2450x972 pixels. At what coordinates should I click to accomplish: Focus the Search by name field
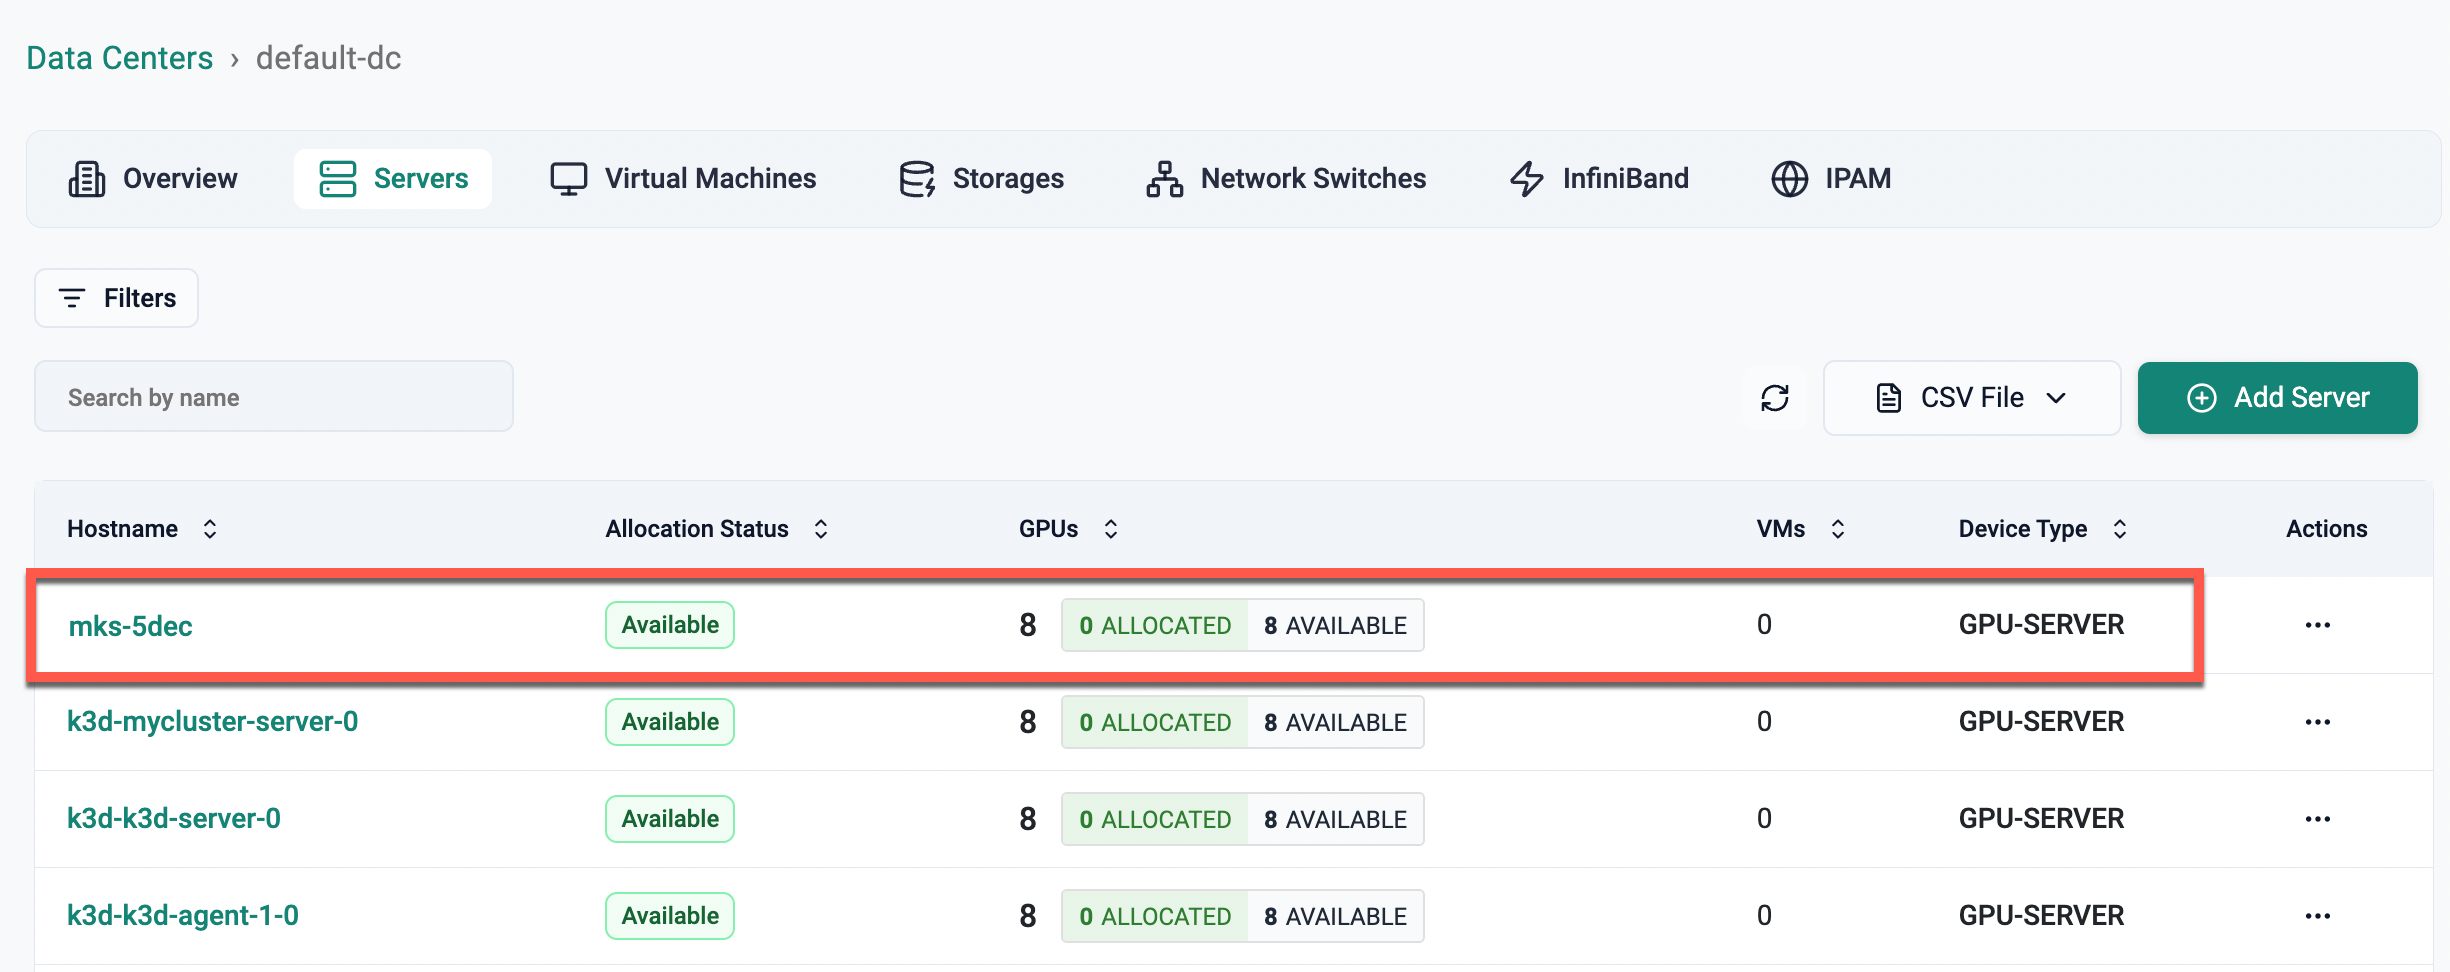click(x=274, y=397)
